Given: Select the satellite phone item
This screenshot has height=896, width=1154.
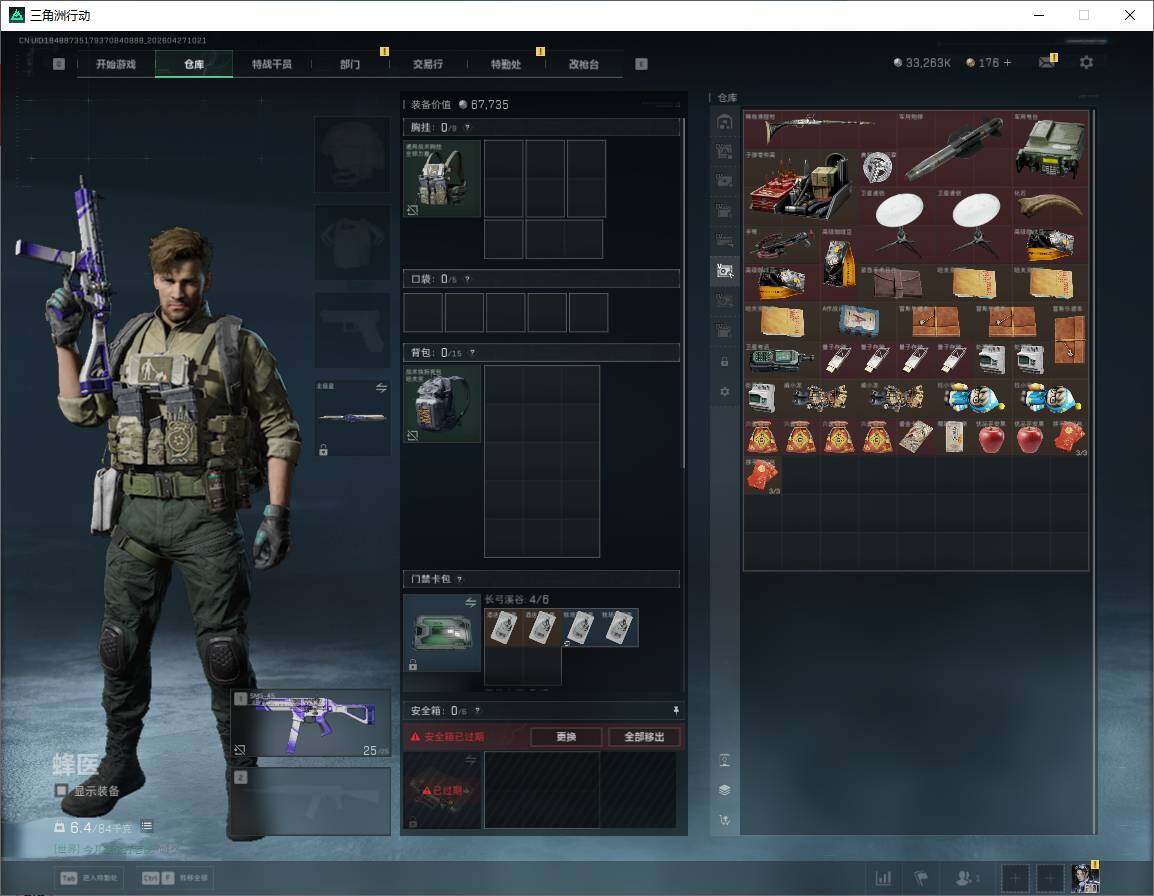Looking at the screenshot, I should (x=782, y=359).
